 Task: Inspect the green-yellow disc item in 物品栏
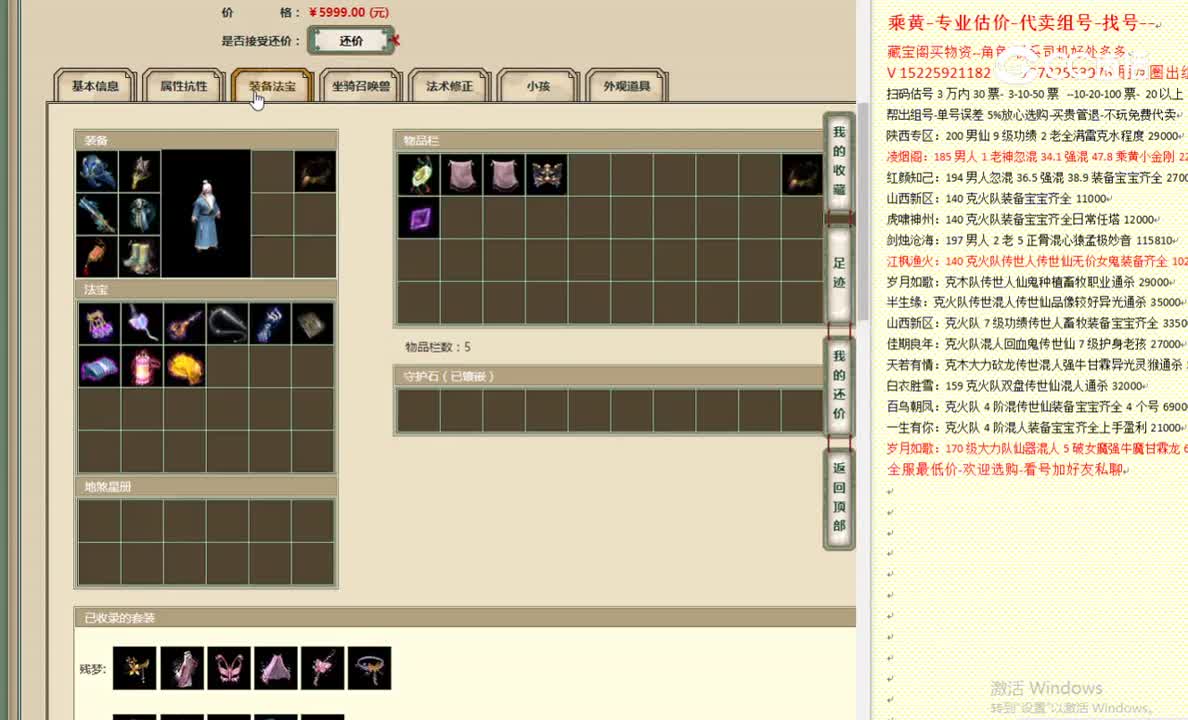pos(418,174)
